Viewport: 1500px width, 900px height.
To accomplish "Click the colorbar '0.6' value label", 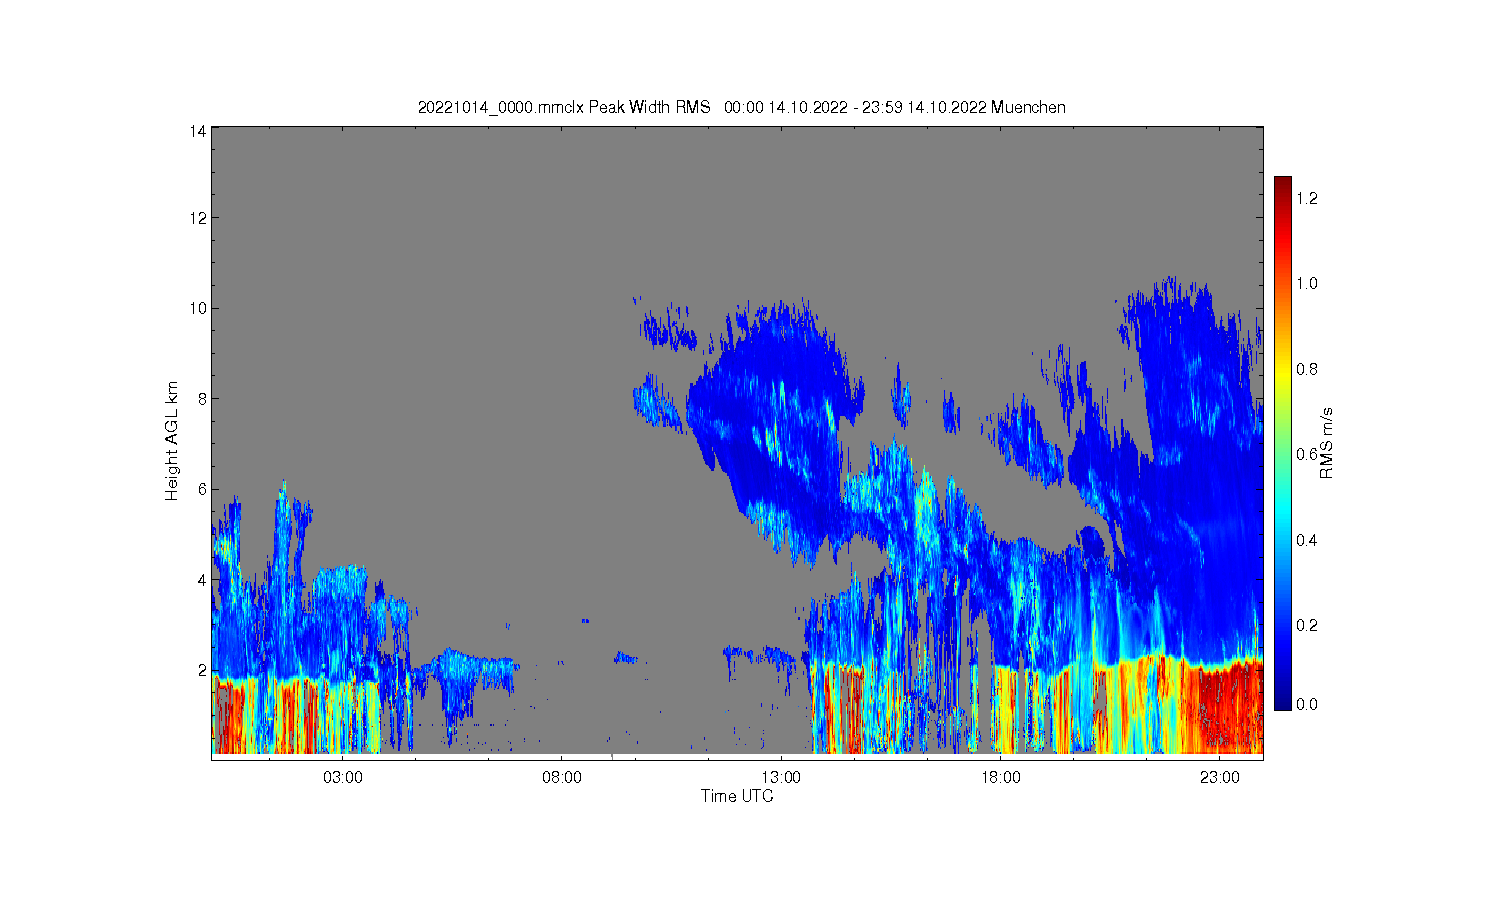I will point(1307,454).
